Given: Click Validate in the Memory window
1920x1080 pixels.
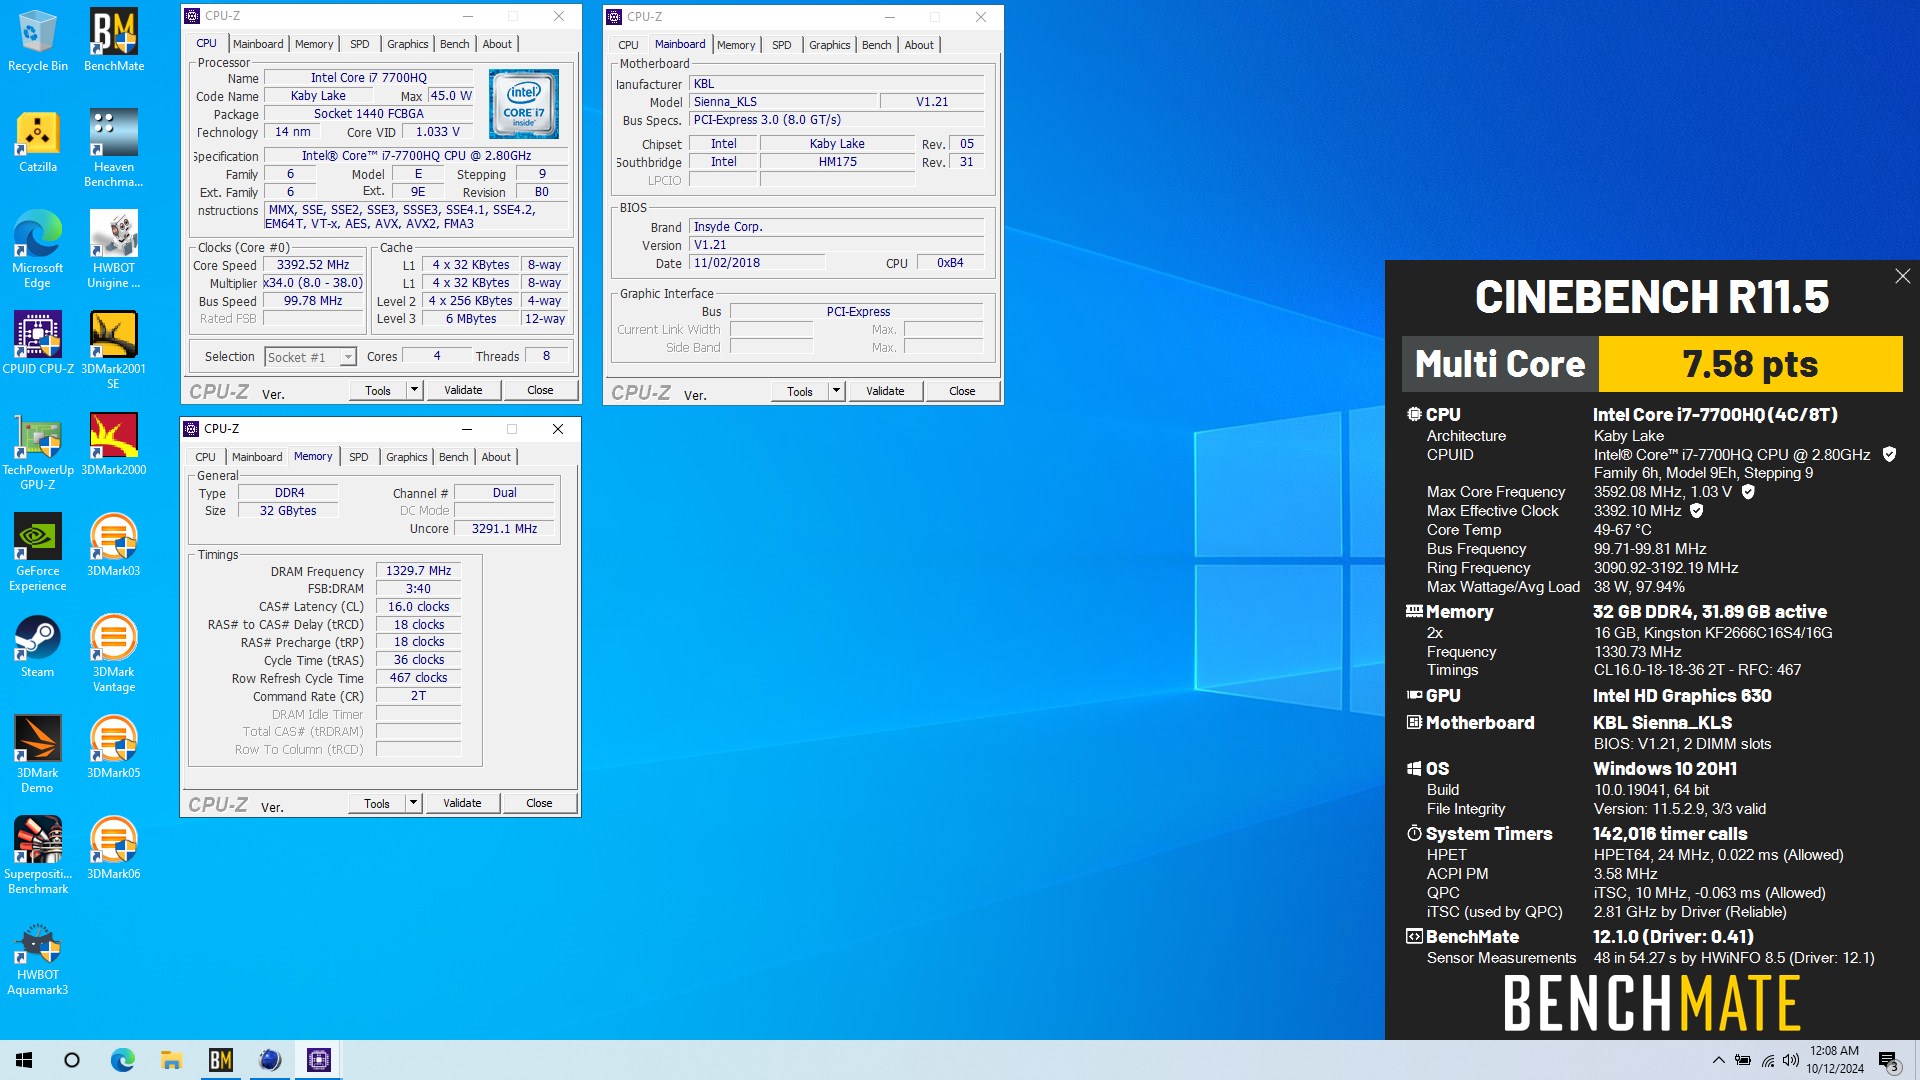Looking at the screenshot, I should coord(462,803).
